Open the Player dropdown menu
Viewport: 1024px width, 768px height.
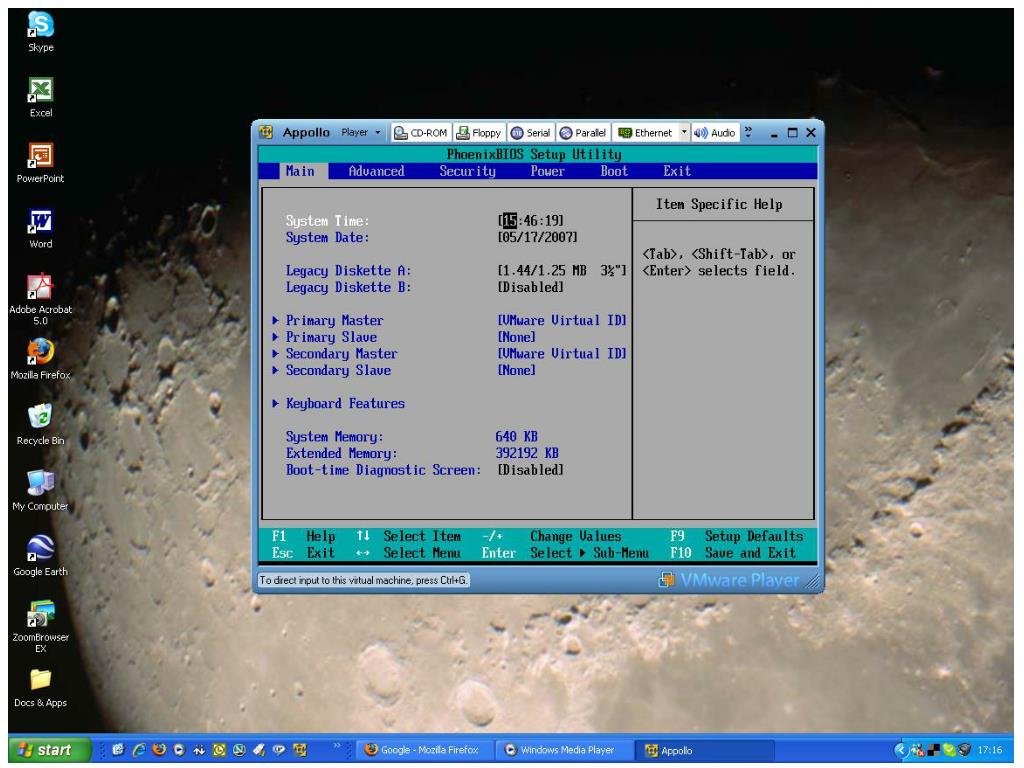pos(360,133)
